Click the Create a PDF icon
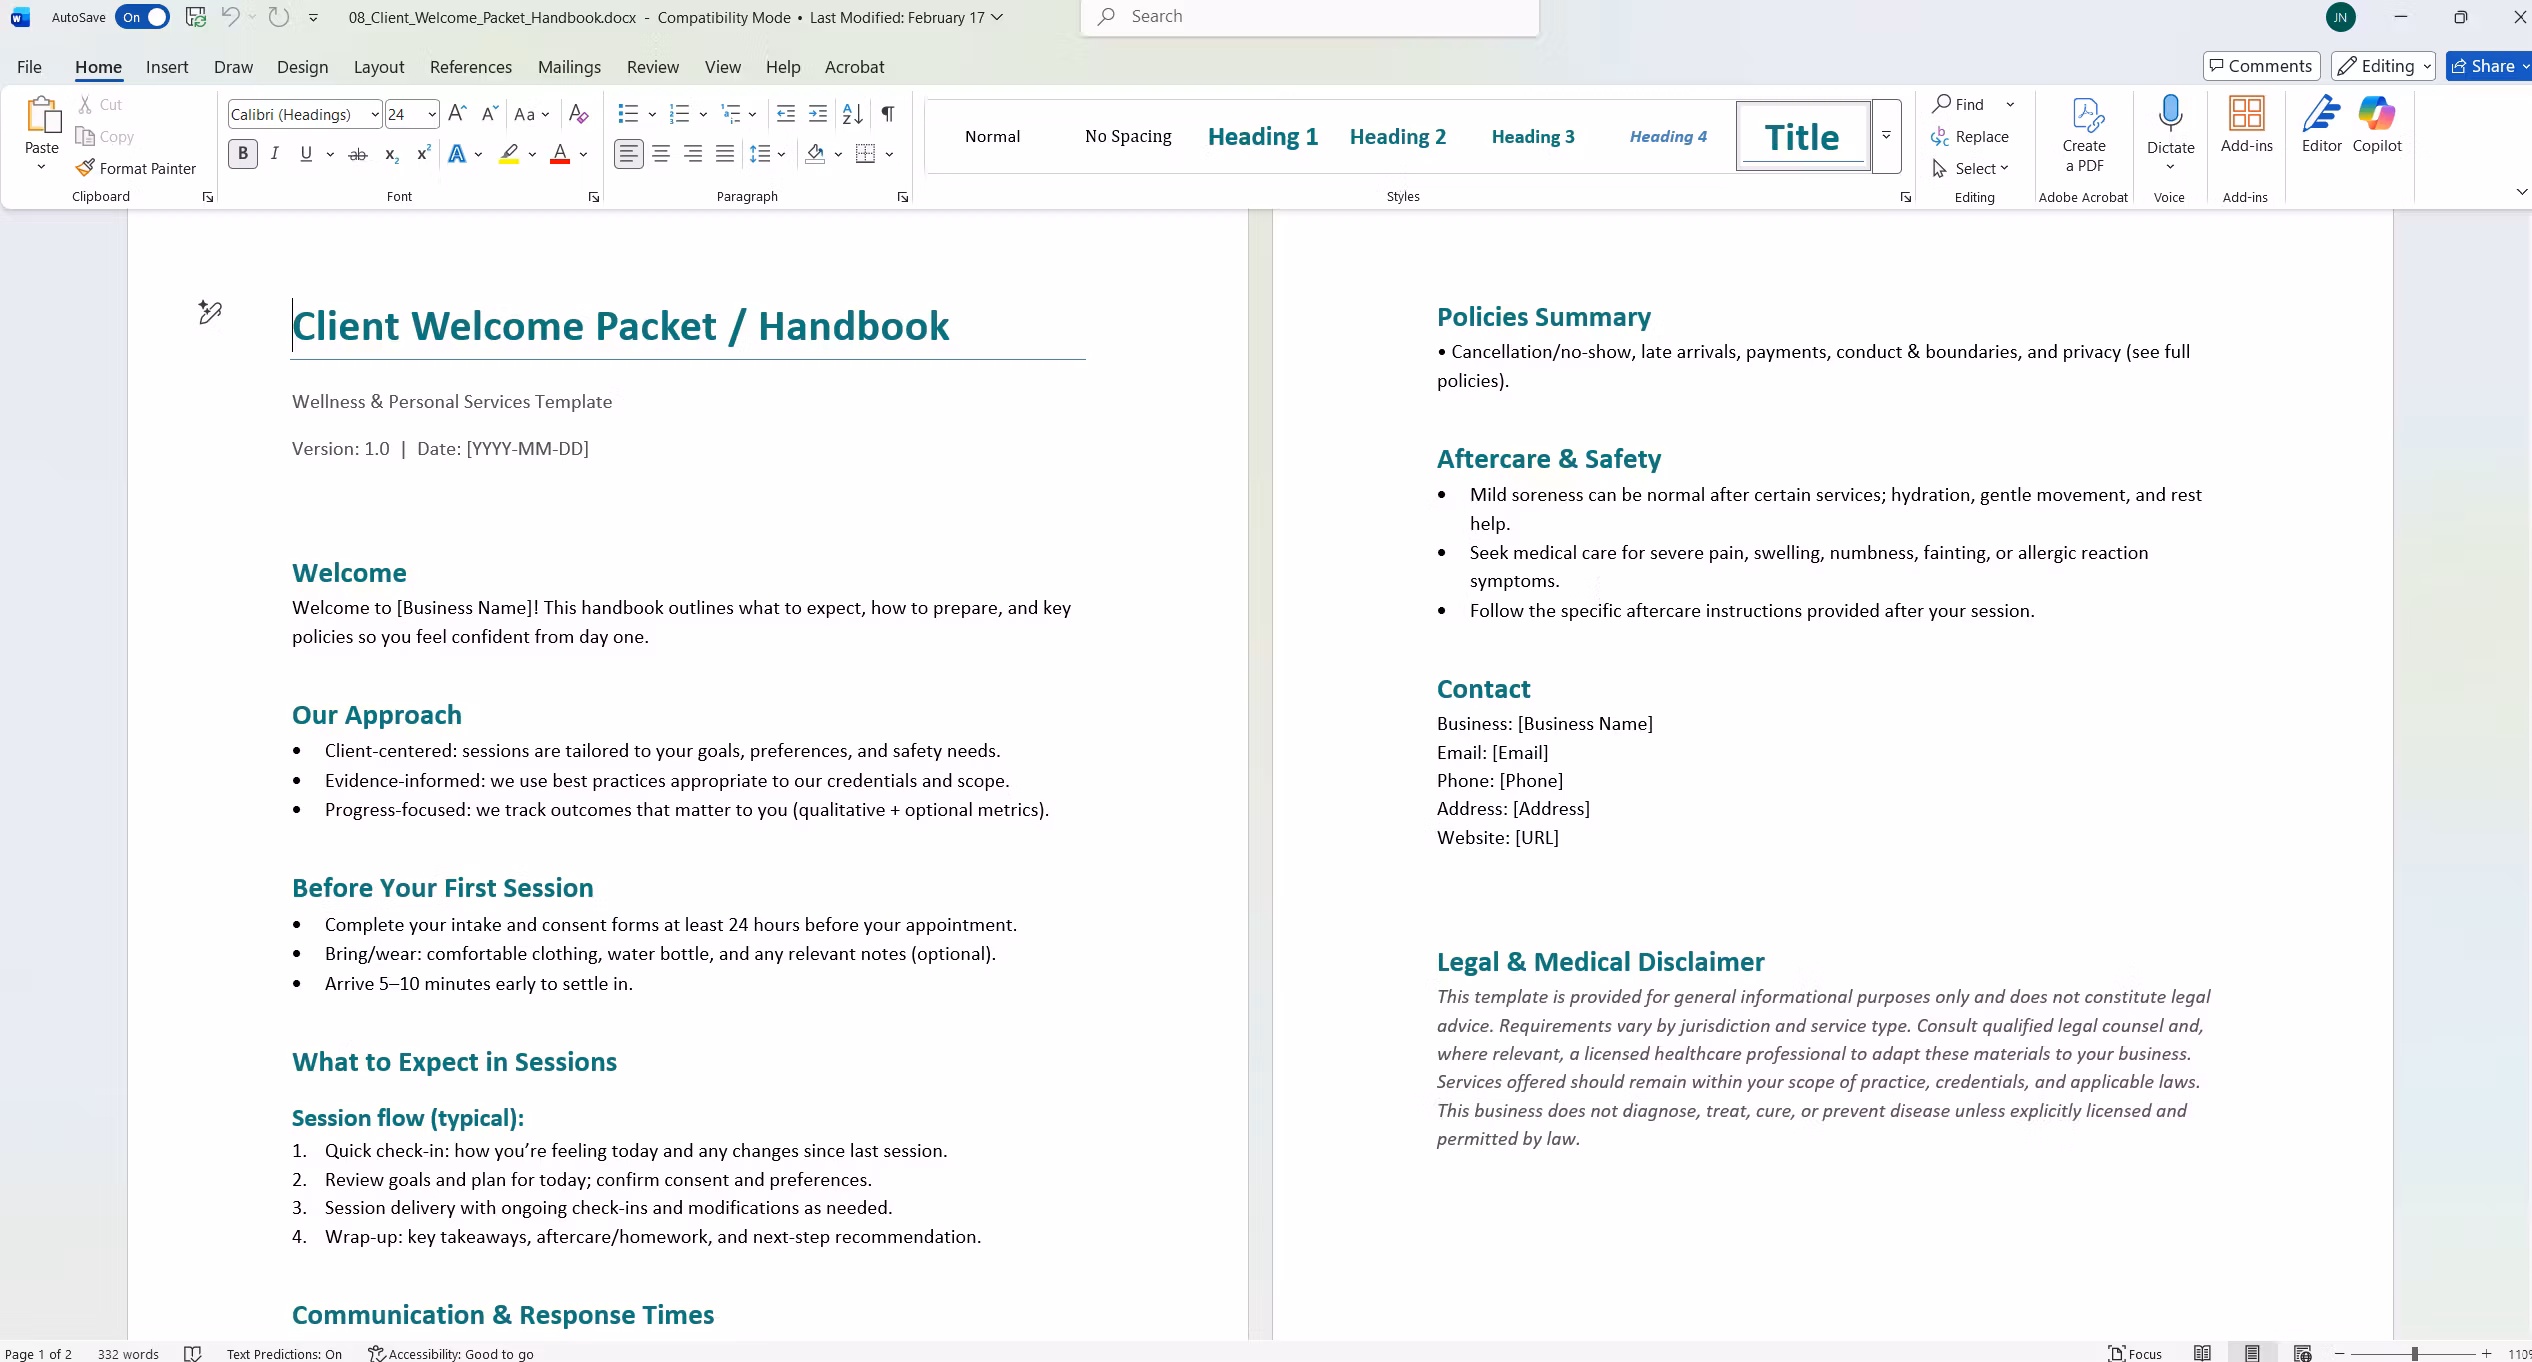Image resolution: width=2532 pixels, height=1362 pixels. click(2085, 115)
